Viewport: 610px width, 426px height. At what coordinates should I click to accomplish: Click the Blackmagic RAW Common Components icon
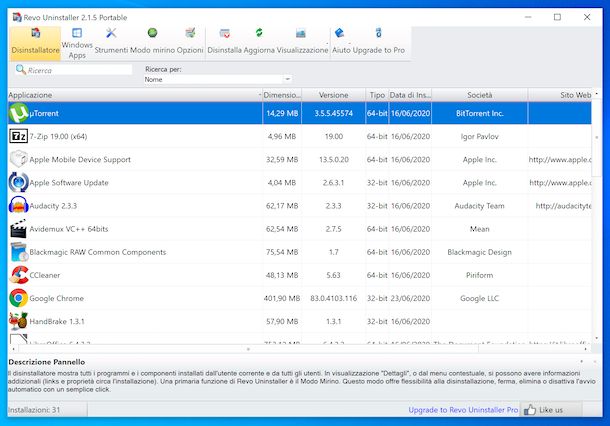pyautogui.click(x=19, y=252)
